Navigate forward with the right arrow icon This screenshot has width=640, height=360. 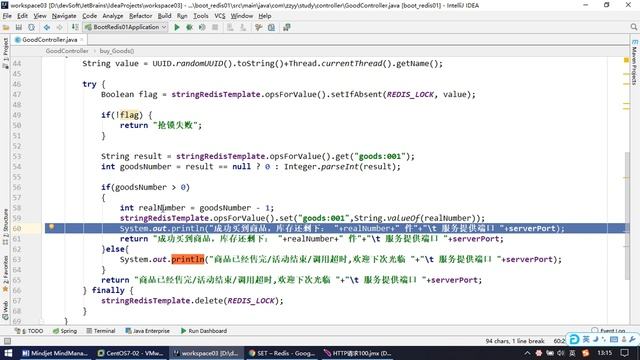tap(60, 27)
